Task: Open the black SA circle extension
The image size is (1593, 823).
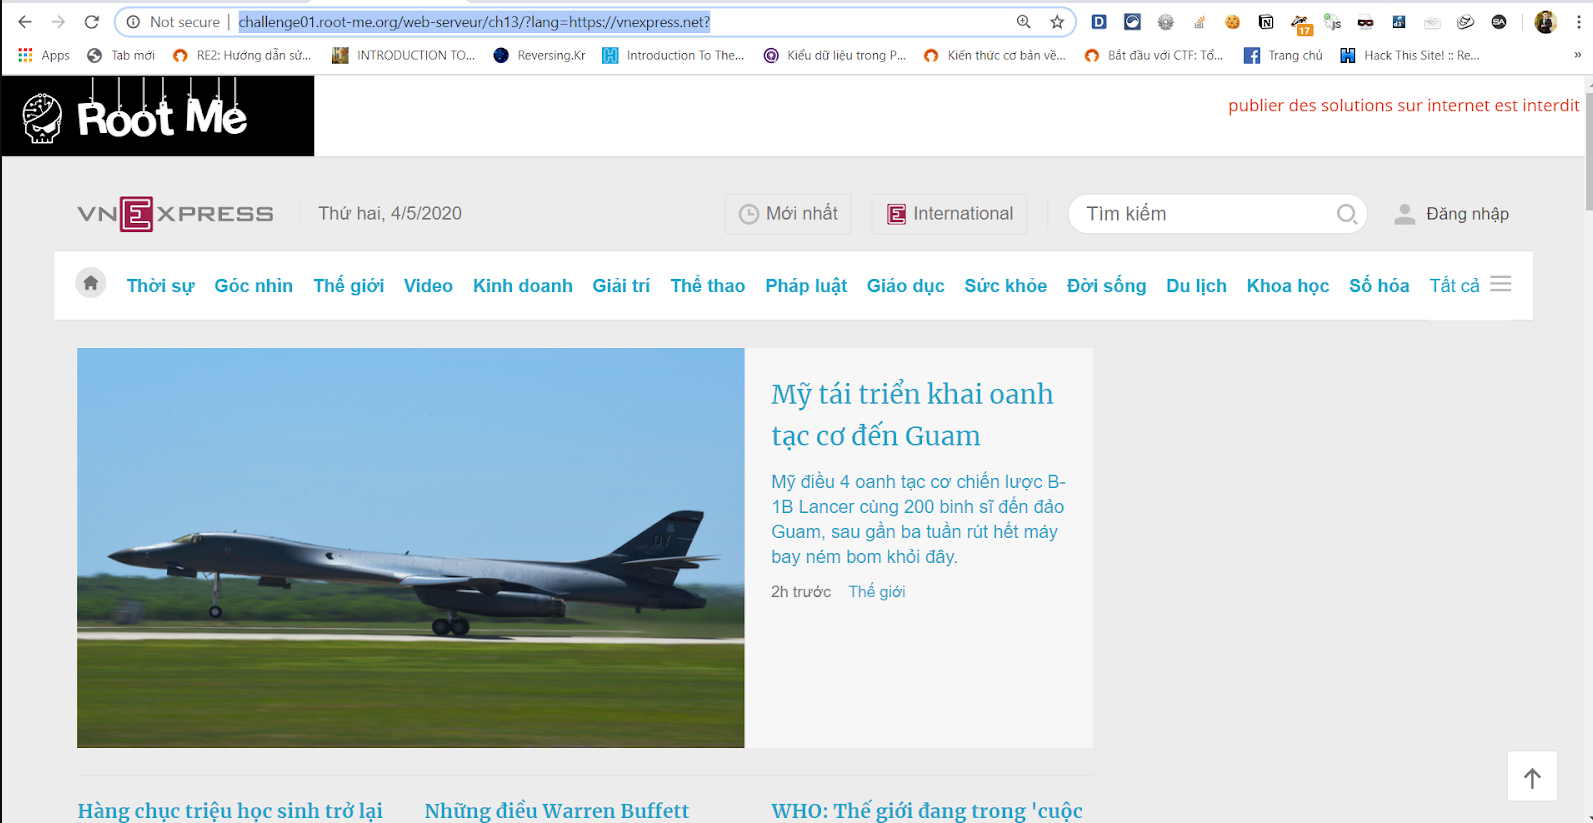Action: point(1499,22)
